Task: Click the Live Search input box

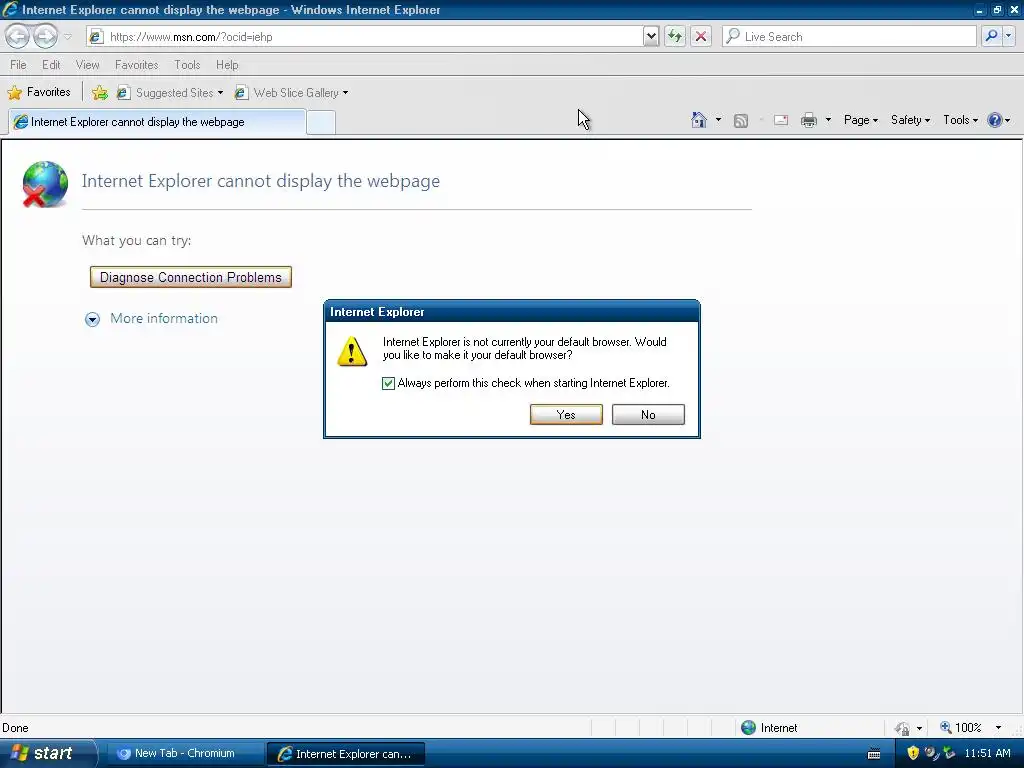Action: [x=849, y=37]
